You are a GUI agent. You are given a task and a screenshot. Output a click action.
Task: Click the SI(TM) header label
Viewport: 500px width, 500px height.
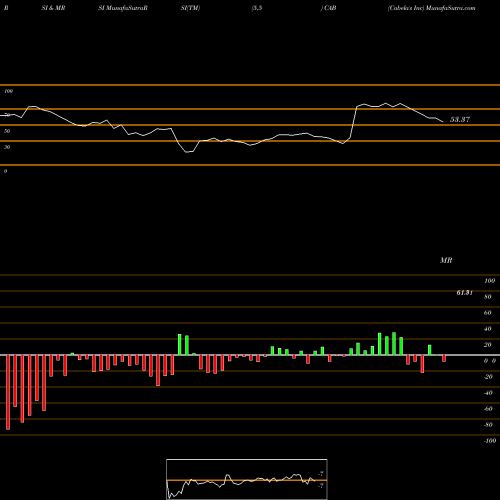190,8
